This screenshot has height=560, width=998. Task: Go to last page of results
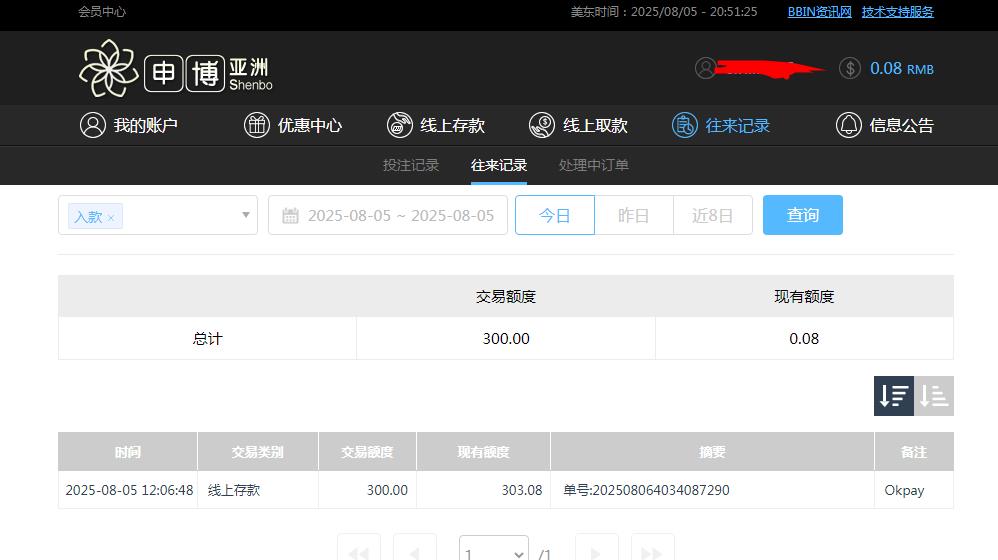tap(652, 551)
